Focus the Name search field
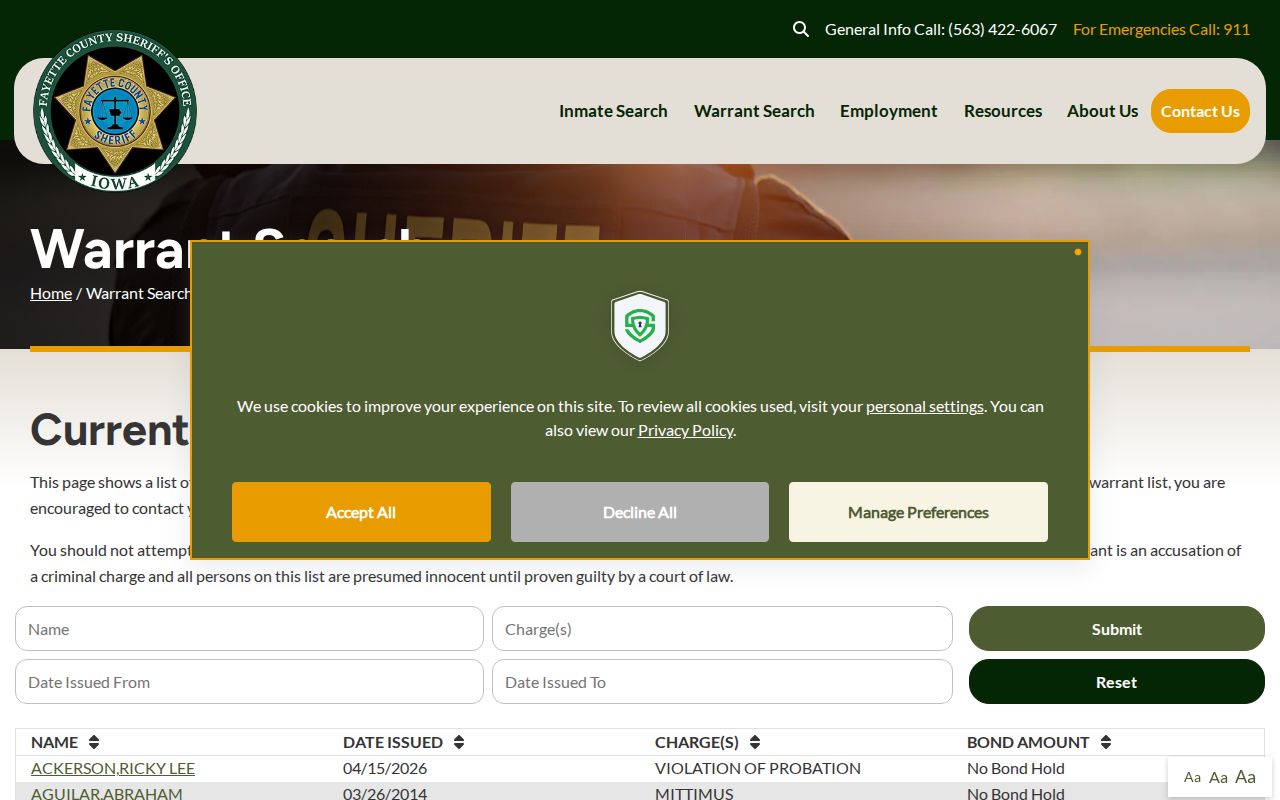Viewport: 1280px width, 800px height. tap(249, 629)
